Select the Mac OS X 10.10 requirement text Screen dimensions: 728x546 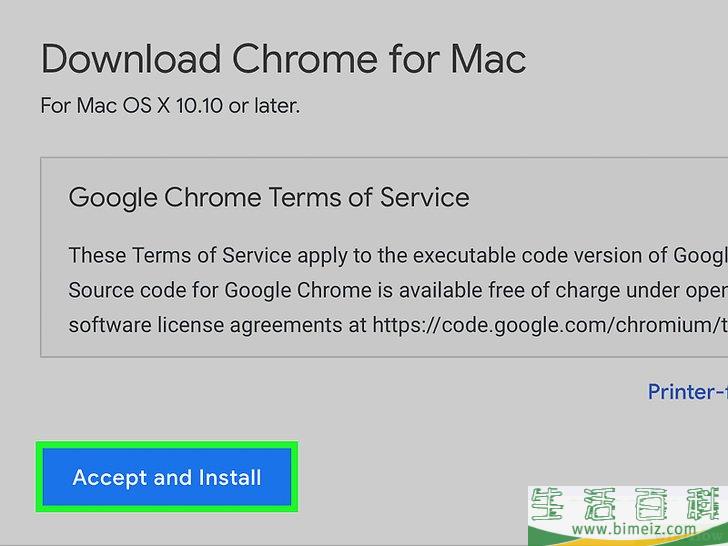tap(170, 106)
